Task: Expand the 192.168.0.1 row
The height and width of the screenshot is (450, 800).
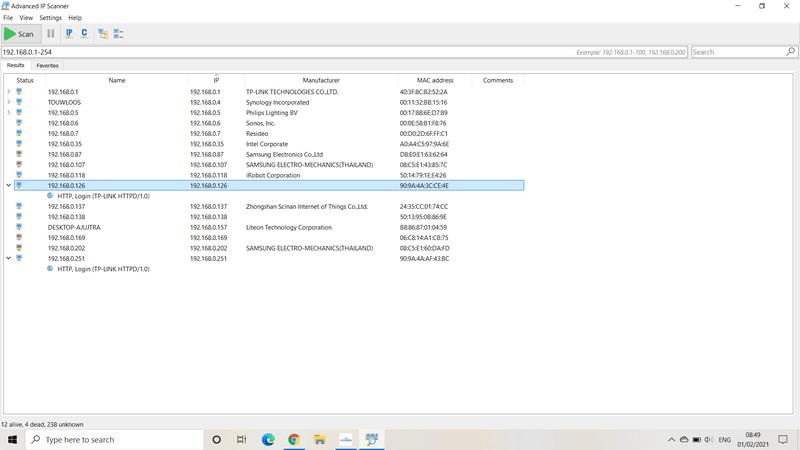Action: pyautogui.click(x=9, y=92)
